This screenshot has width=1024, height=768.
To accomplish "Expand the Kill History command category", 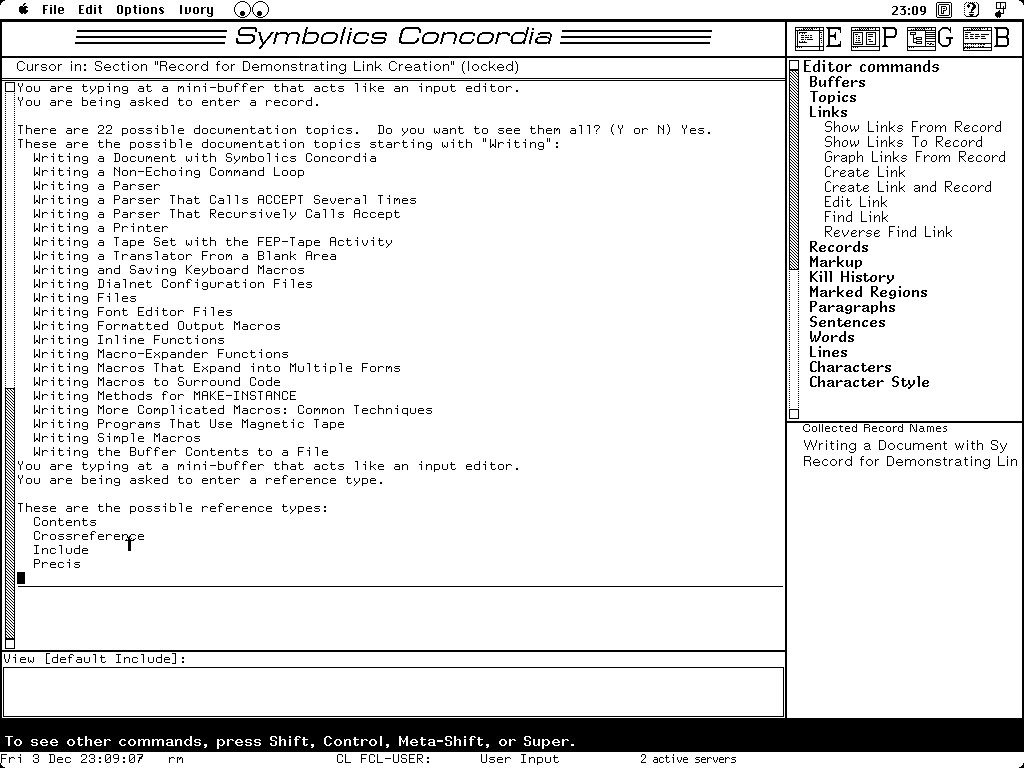I will pos(852,278).
